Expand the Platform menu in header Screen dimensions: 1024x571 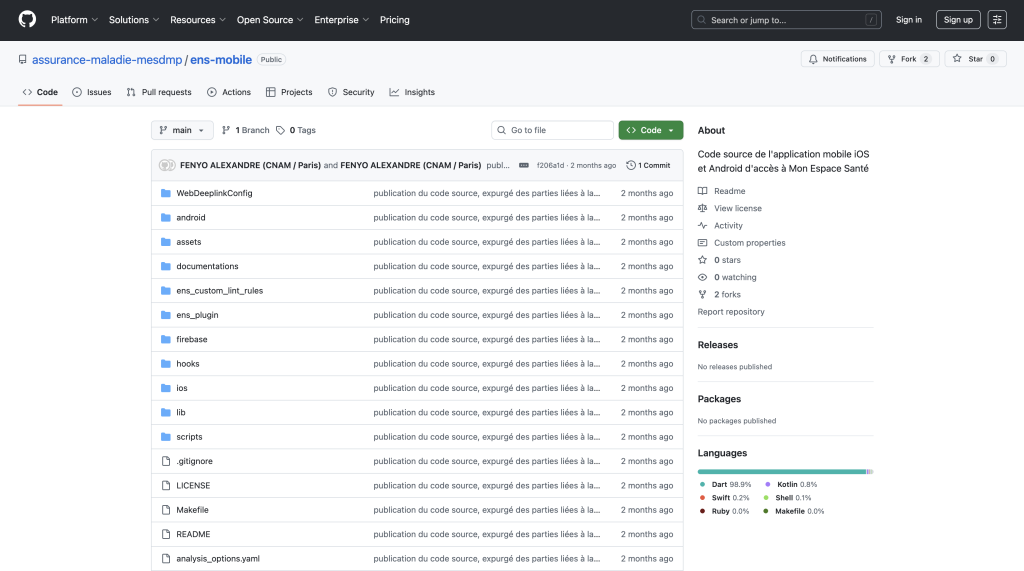pos(74,20)
